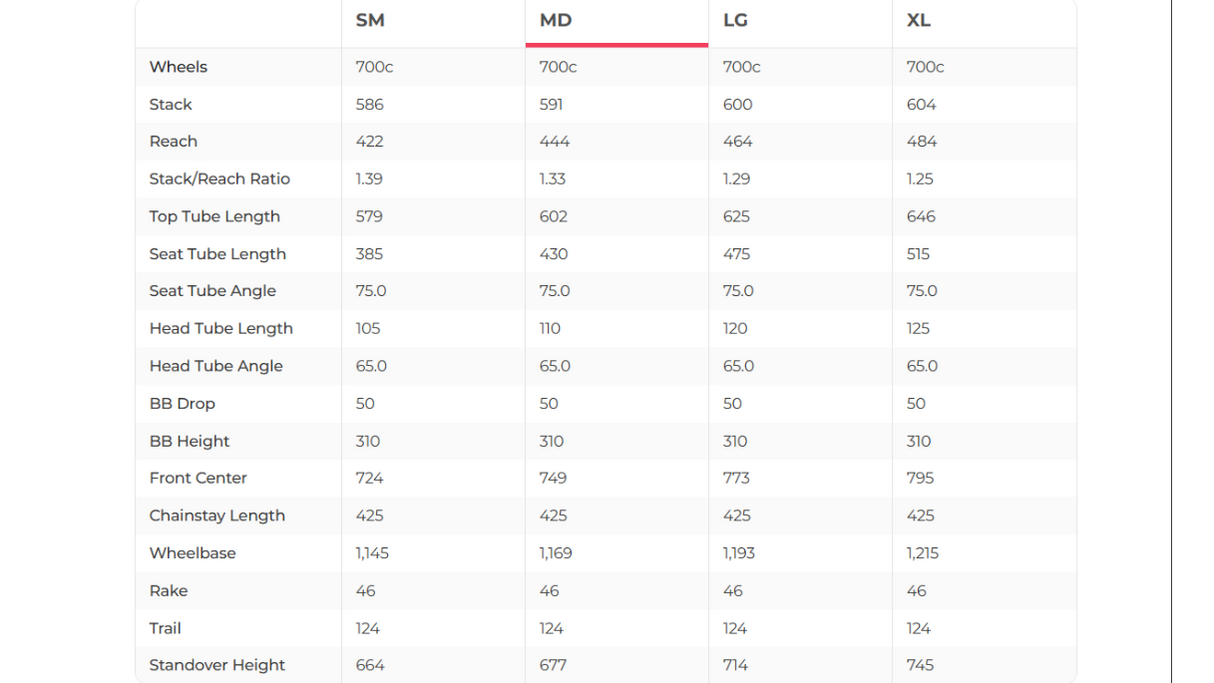Click the MD Reach value 444
1214x683 pixels.
pyautogui.click(x=554, y=142)
